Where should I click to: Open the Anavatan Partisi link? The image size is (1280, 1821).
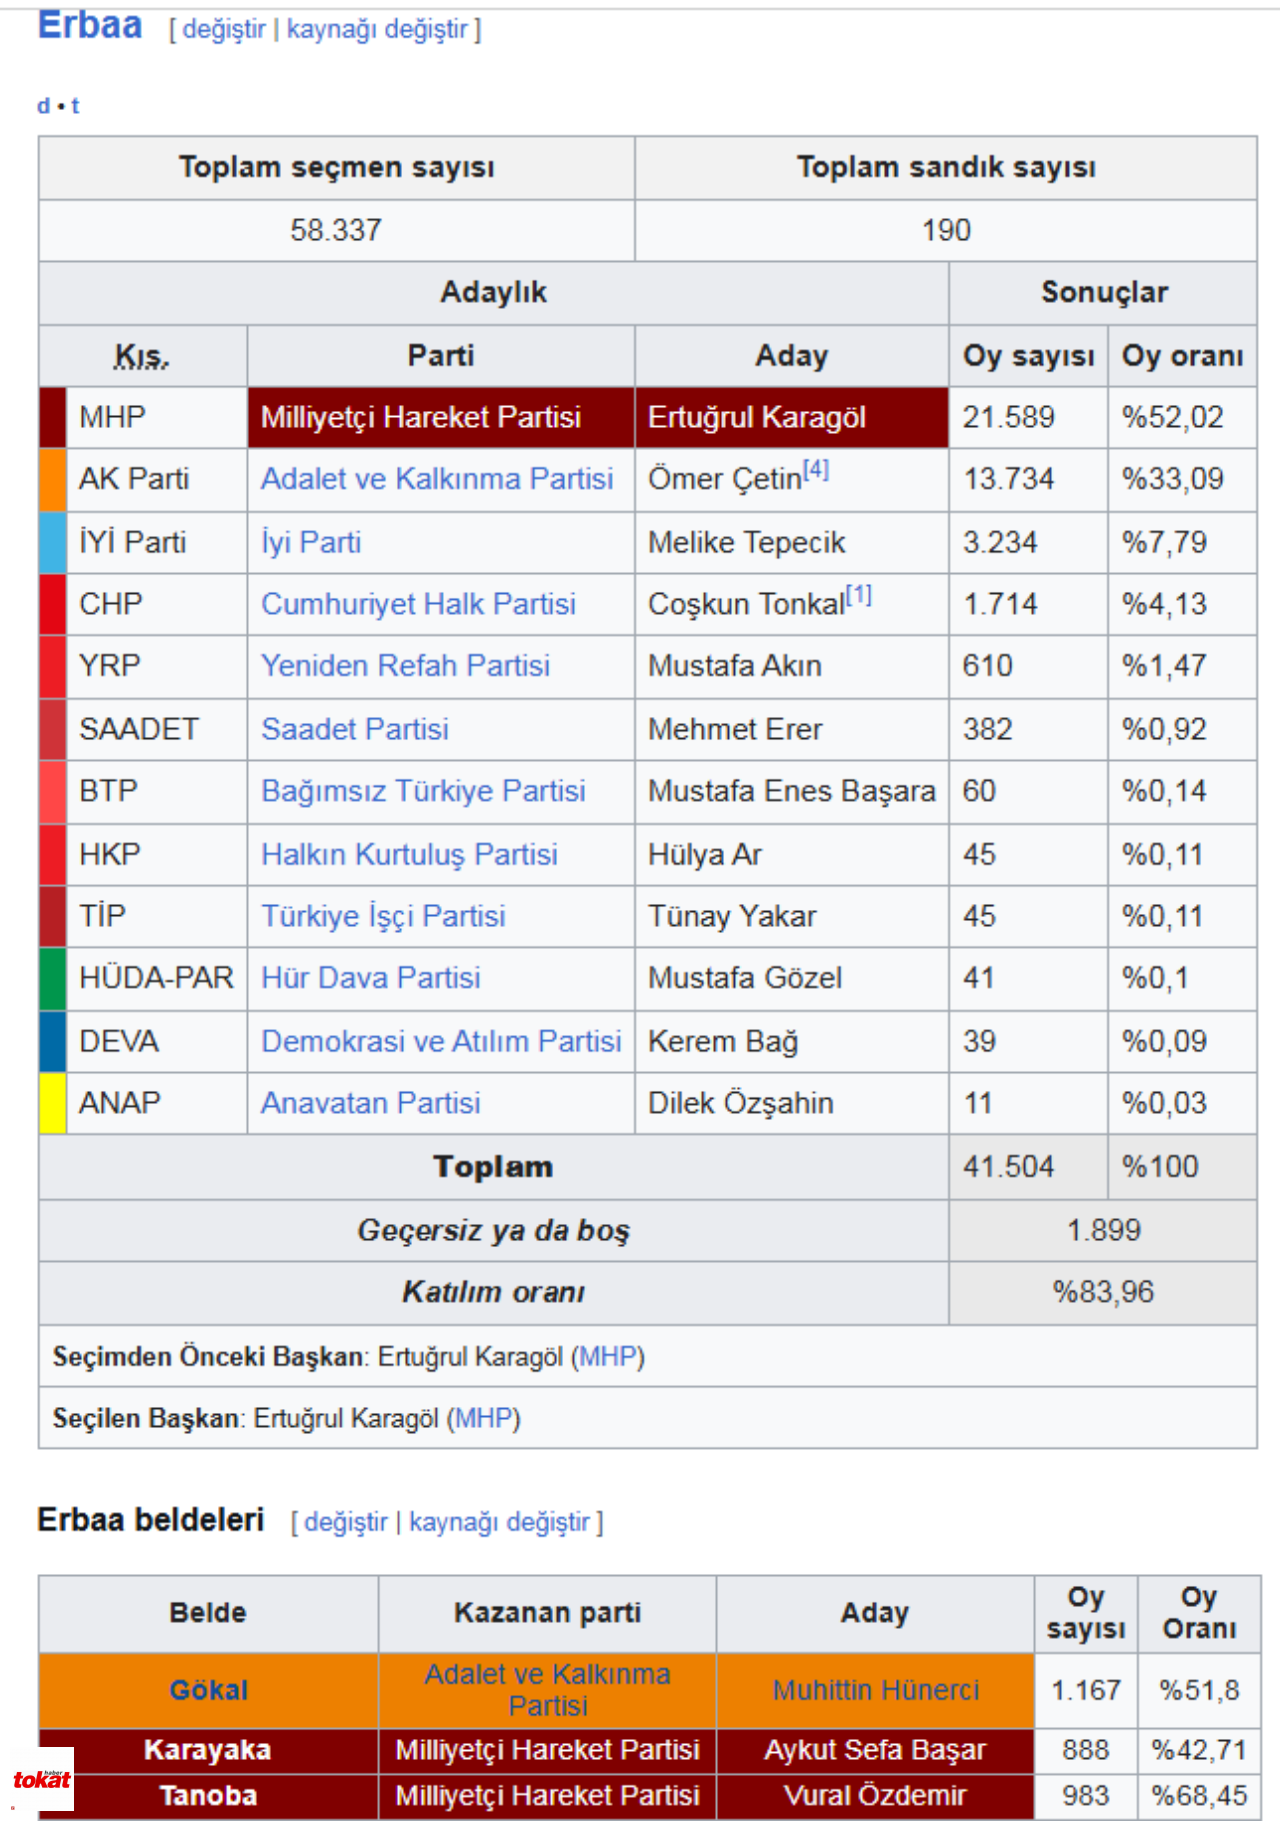point(371,1103)
